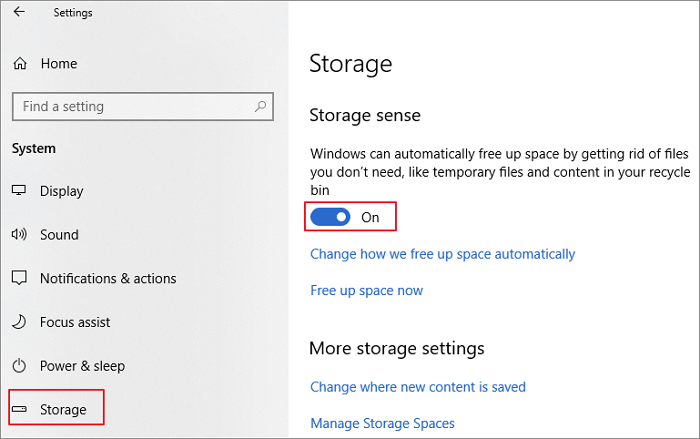
Task: Open Change where new content is saved
Action: (x=417, y=386)
